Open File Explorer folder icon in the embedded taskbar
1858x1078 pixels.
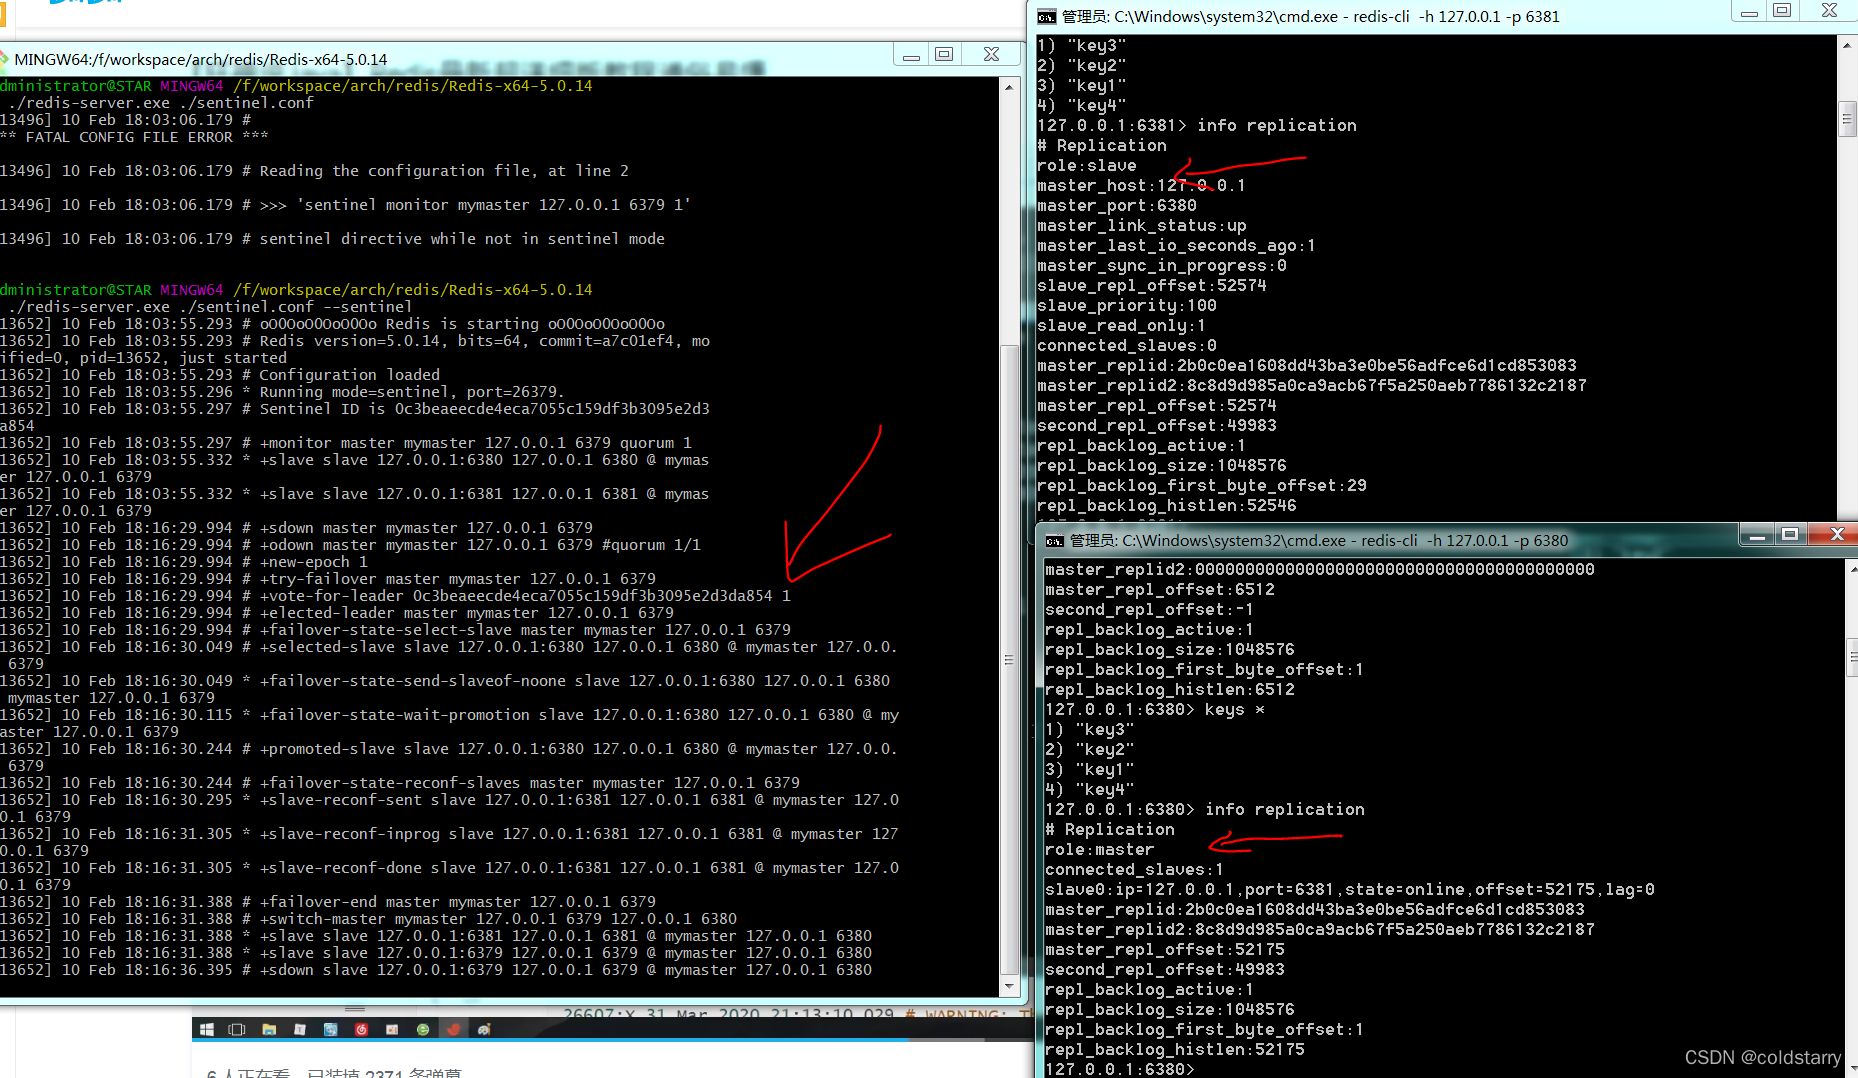pos(269,1029)
